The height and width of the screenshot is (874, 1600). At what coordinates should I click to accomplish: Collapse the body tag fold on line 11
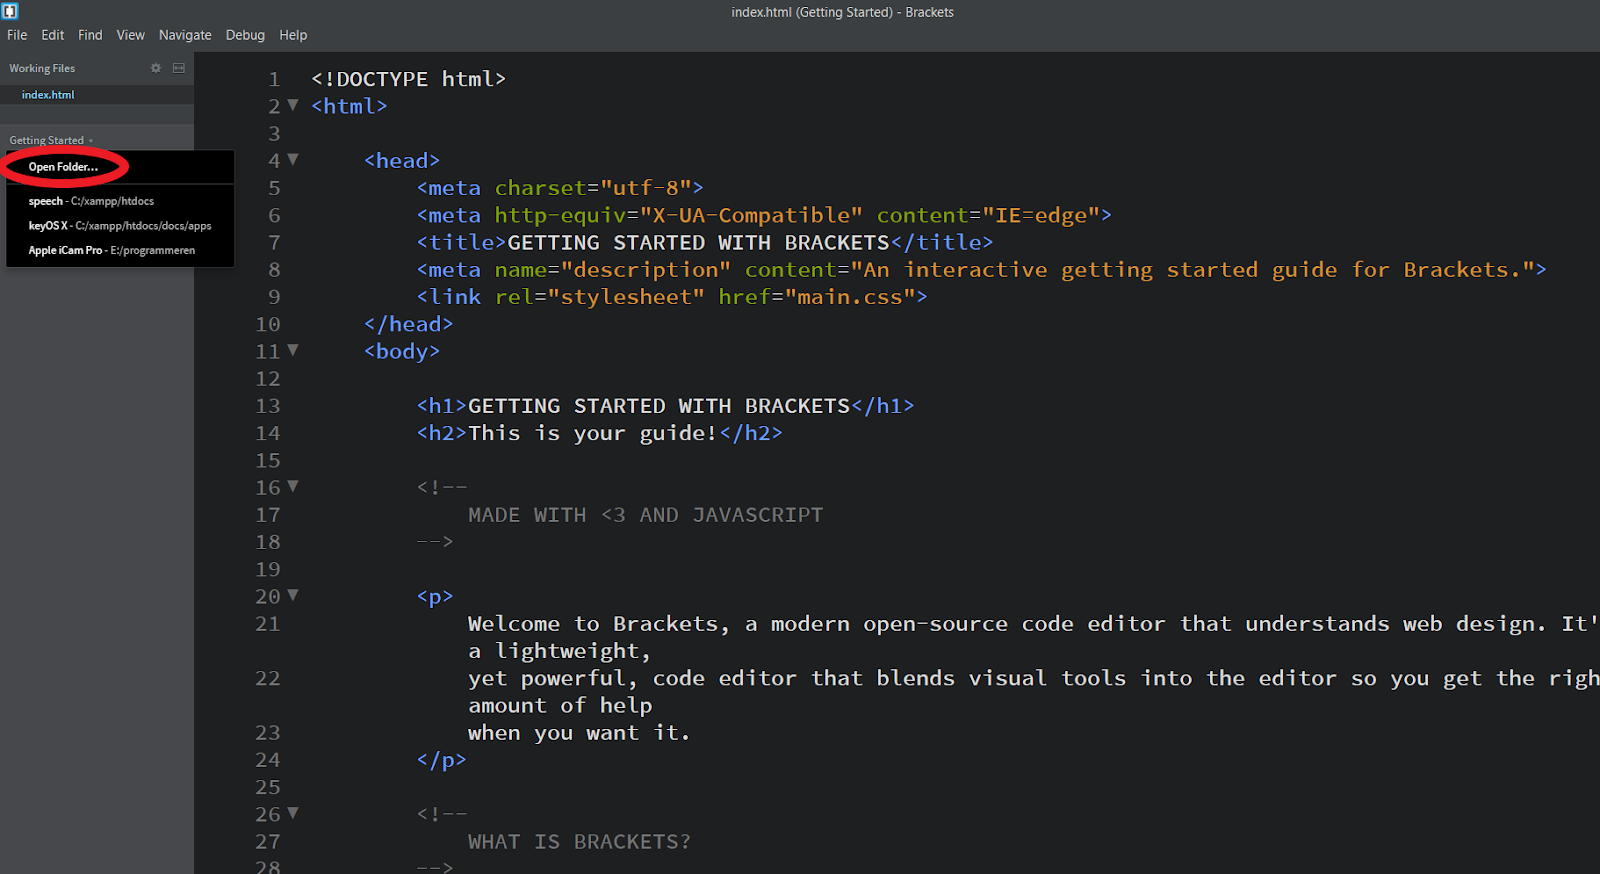293,350
